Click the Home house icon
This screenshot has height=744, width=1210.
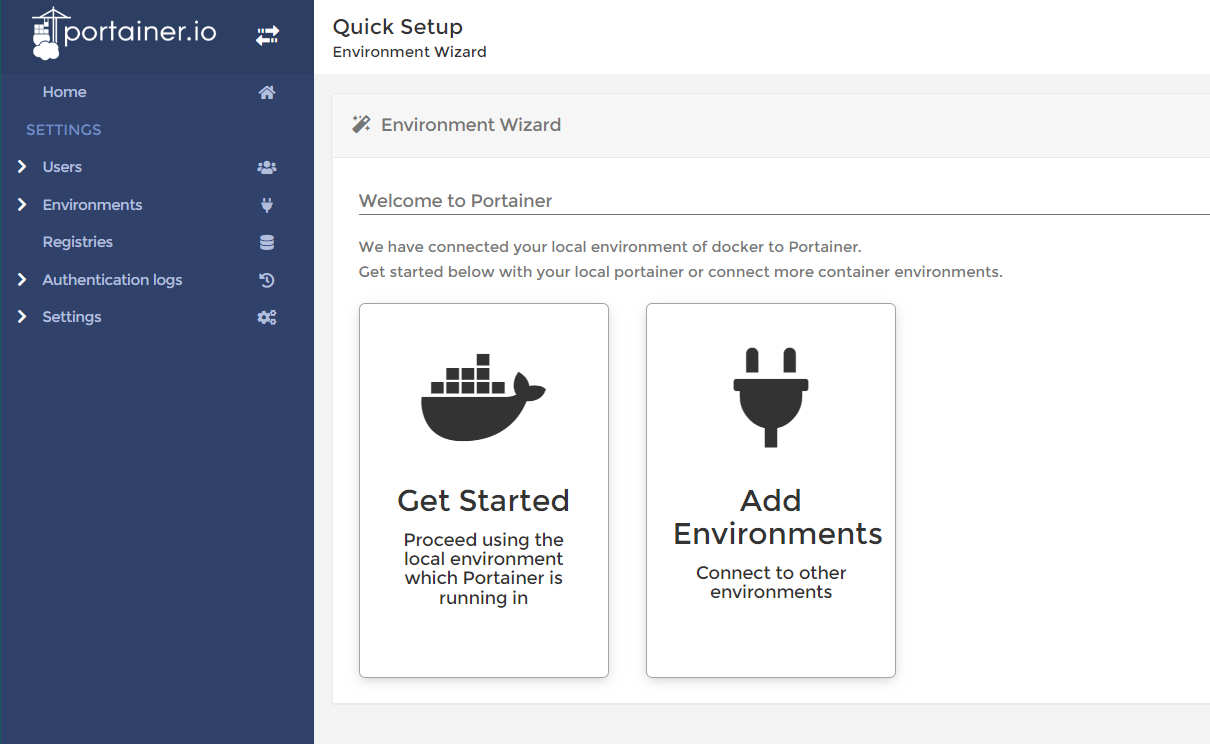tap(267, 92)
